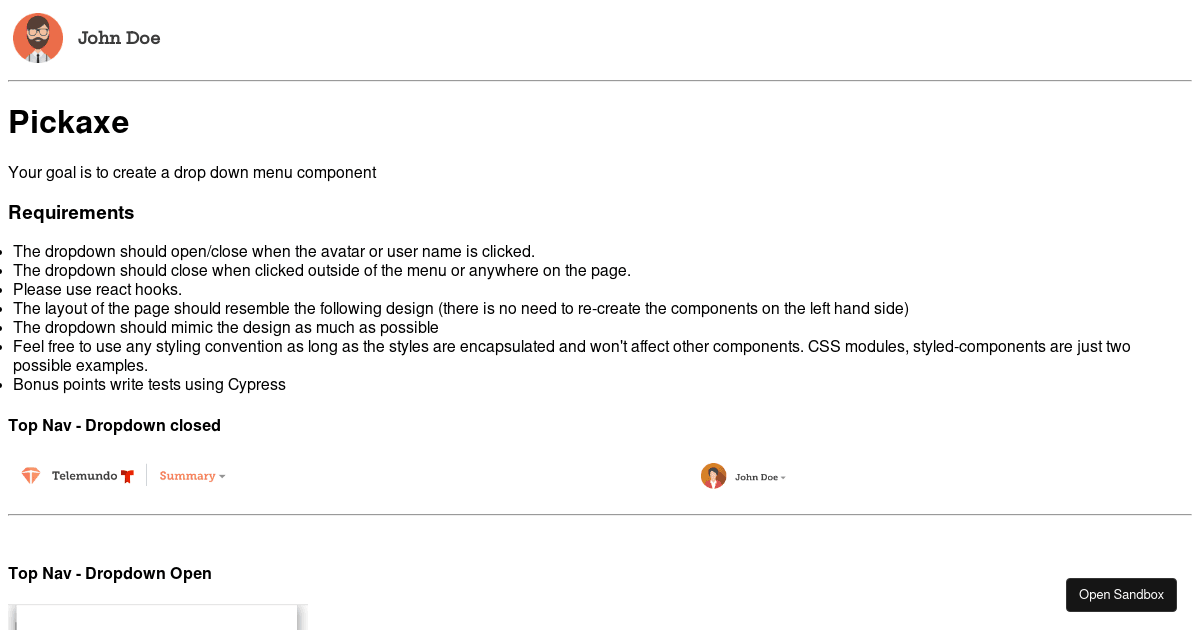Click the small round avatar in the mockup nav
This screenshot has width=1200, height=630.
click(713, 476)
